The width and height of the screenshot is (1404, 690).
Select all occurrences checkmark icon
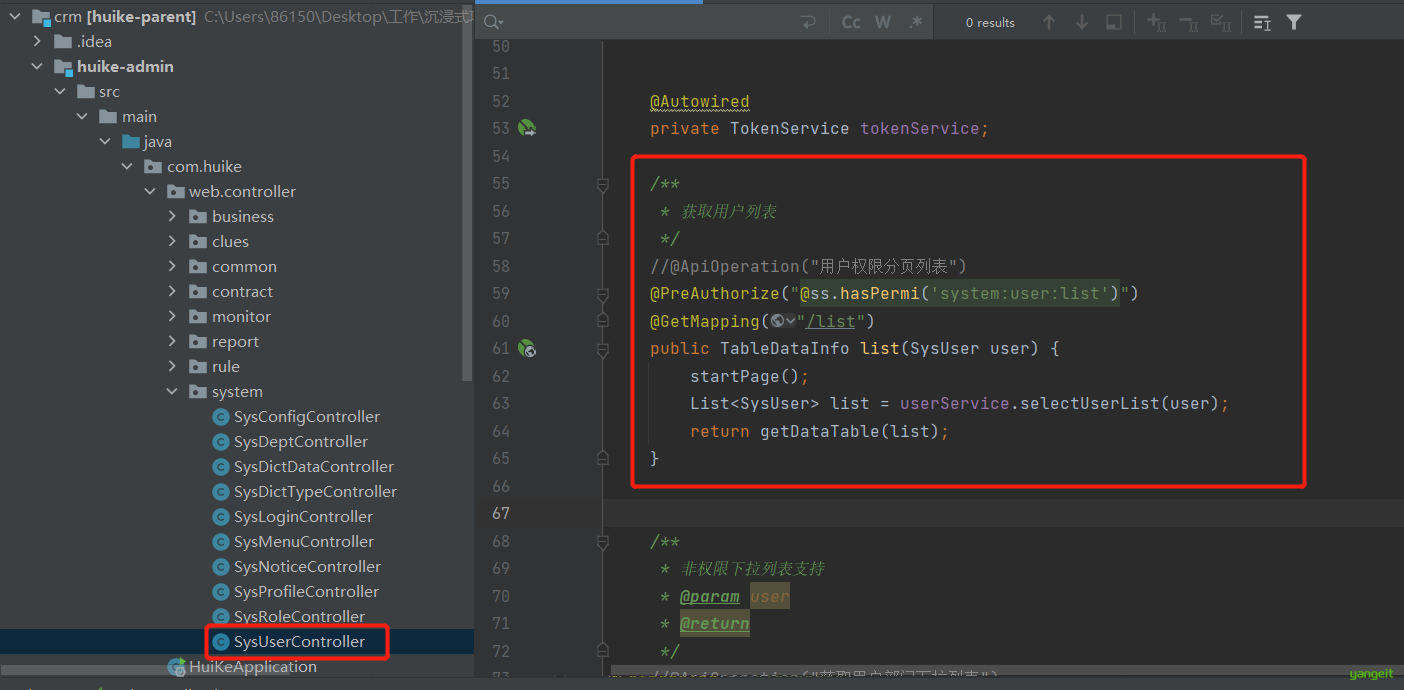click(x=1221, y=22)
